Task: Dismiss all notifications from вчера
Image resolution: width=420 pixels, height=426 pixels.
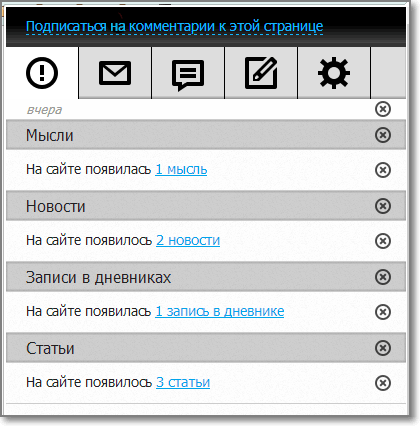Action: [383, 109]
